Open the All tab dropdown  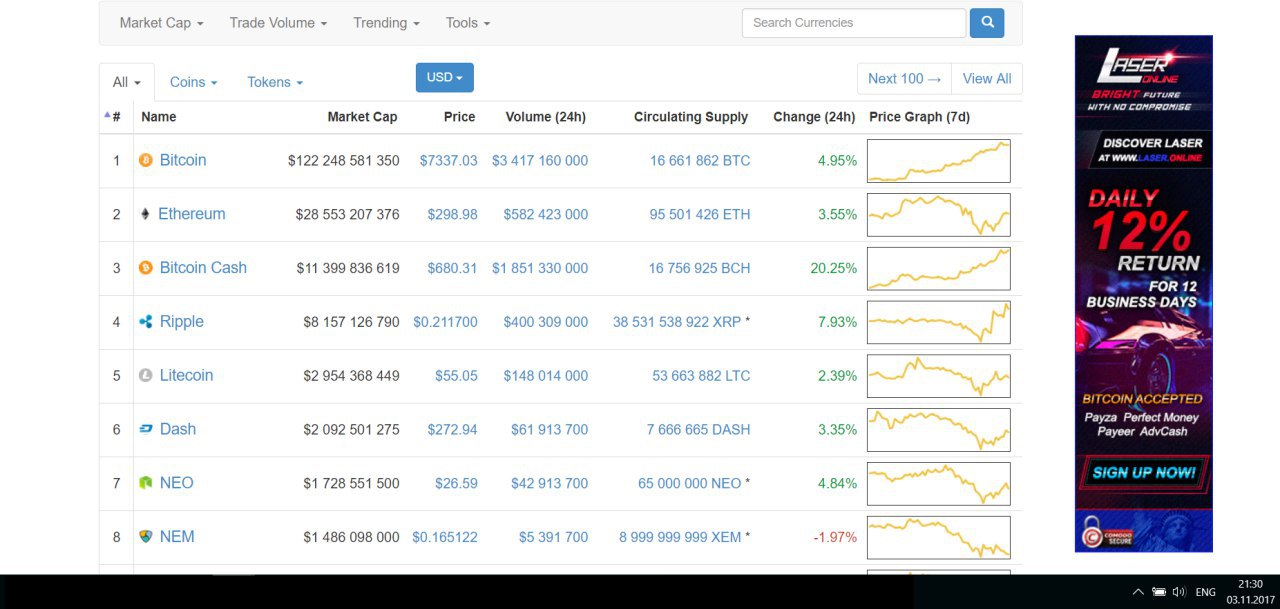(127, 82)
